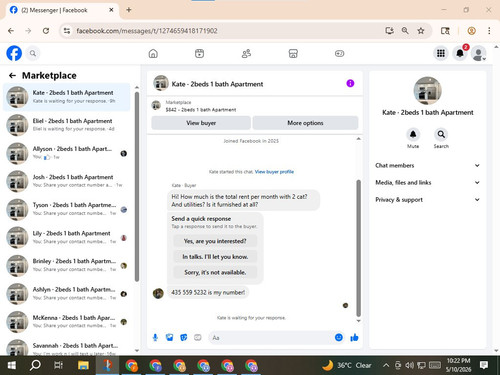Open the account profile avatar menu

479,54
